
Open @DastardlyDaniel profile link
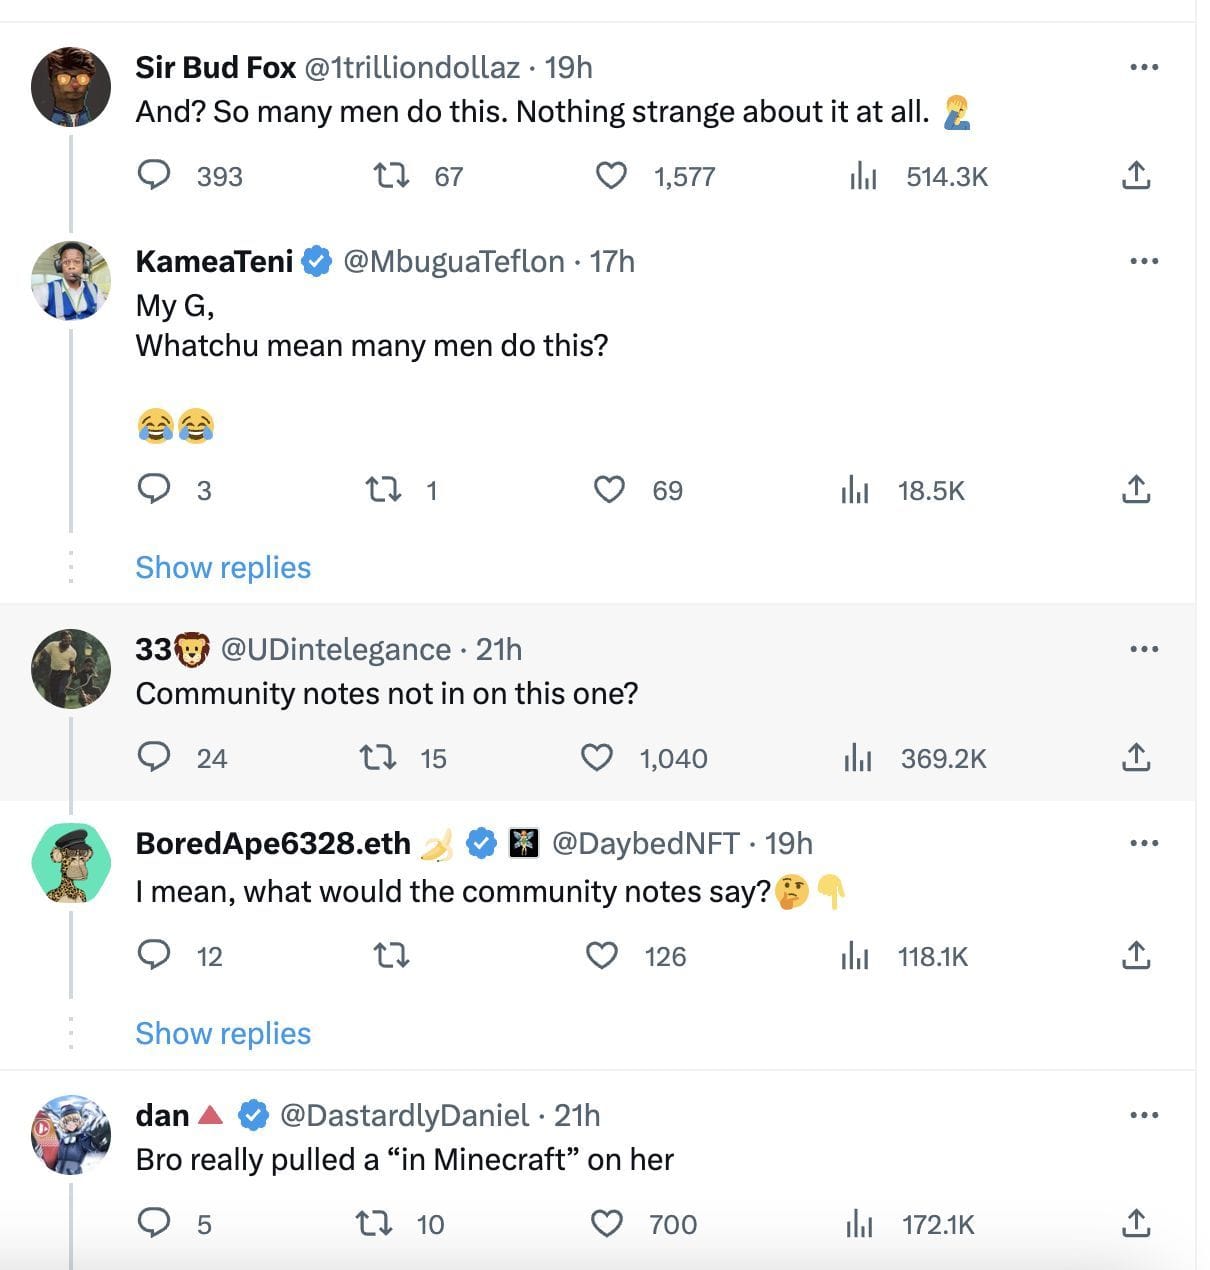pyautogui.click(x=404, y=1115)
